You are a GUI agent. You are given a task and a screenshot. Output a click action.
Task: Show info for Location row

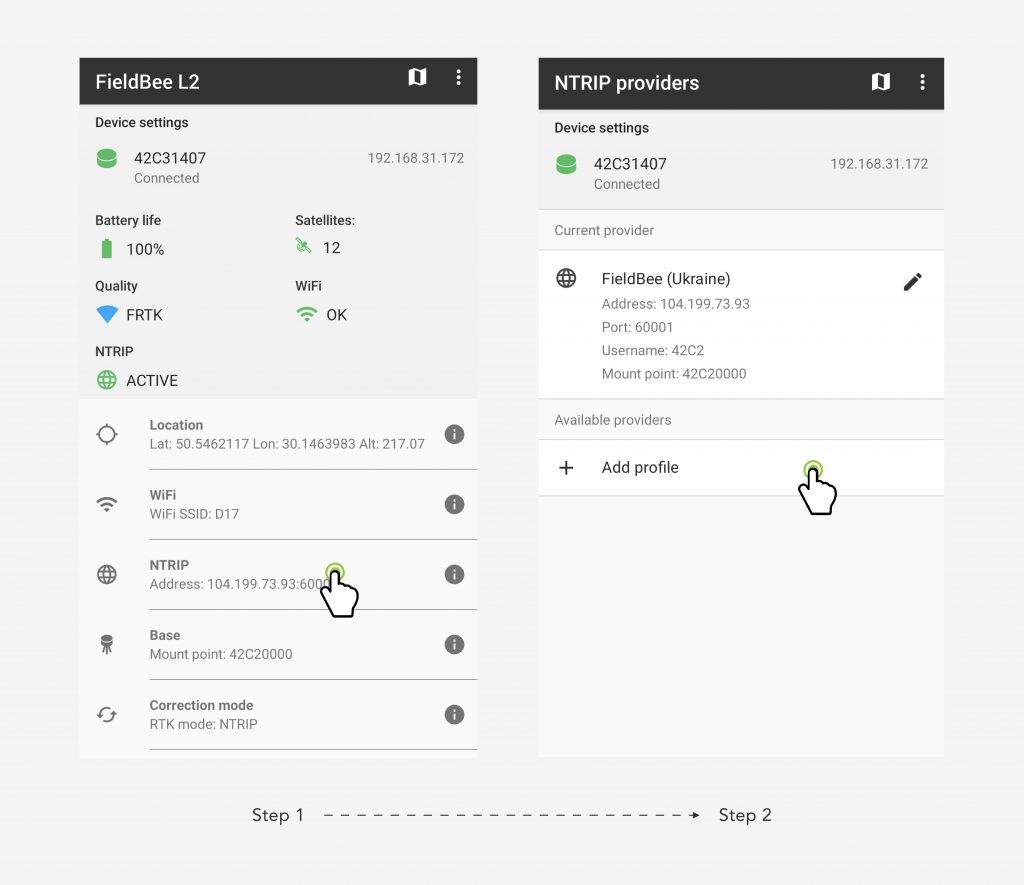(455, 434)
